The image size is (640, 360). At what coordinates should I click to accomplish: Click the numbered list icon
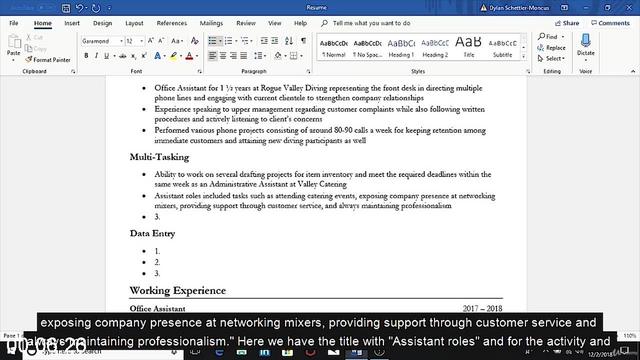pos(228,41)
